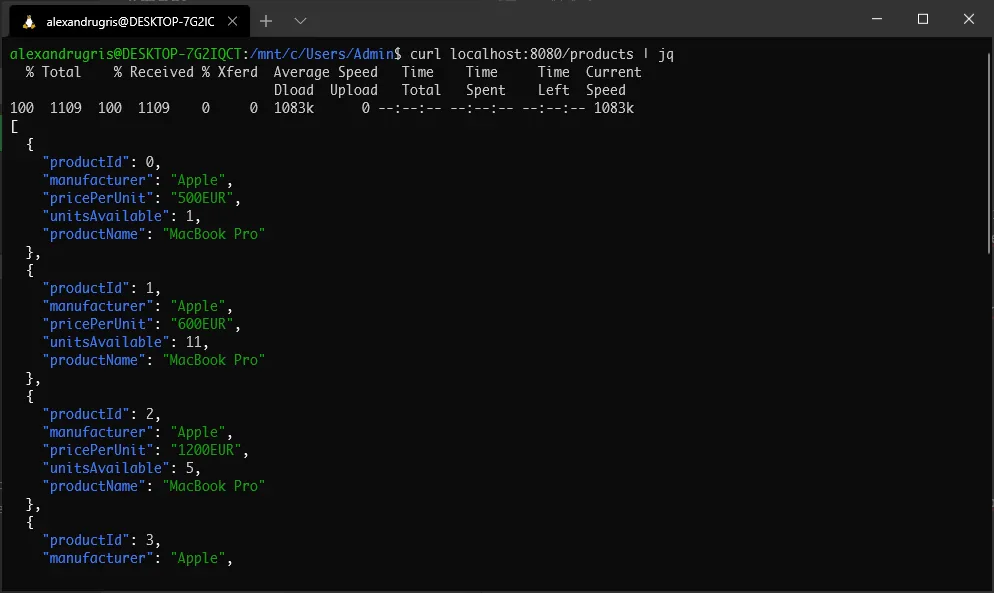
Task: Click the Linux penguin tab icon
Action: [x=29, y=22]
